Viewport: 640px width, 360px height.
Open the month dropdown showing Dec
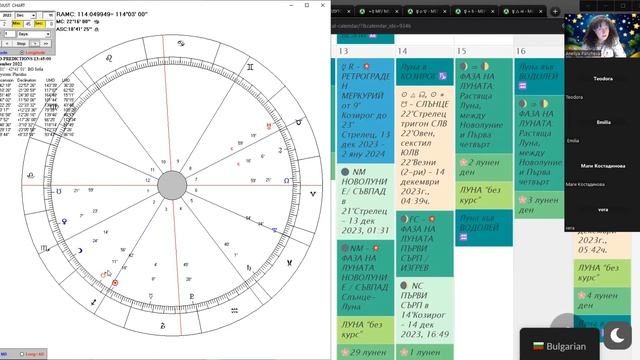pos(26,16)
